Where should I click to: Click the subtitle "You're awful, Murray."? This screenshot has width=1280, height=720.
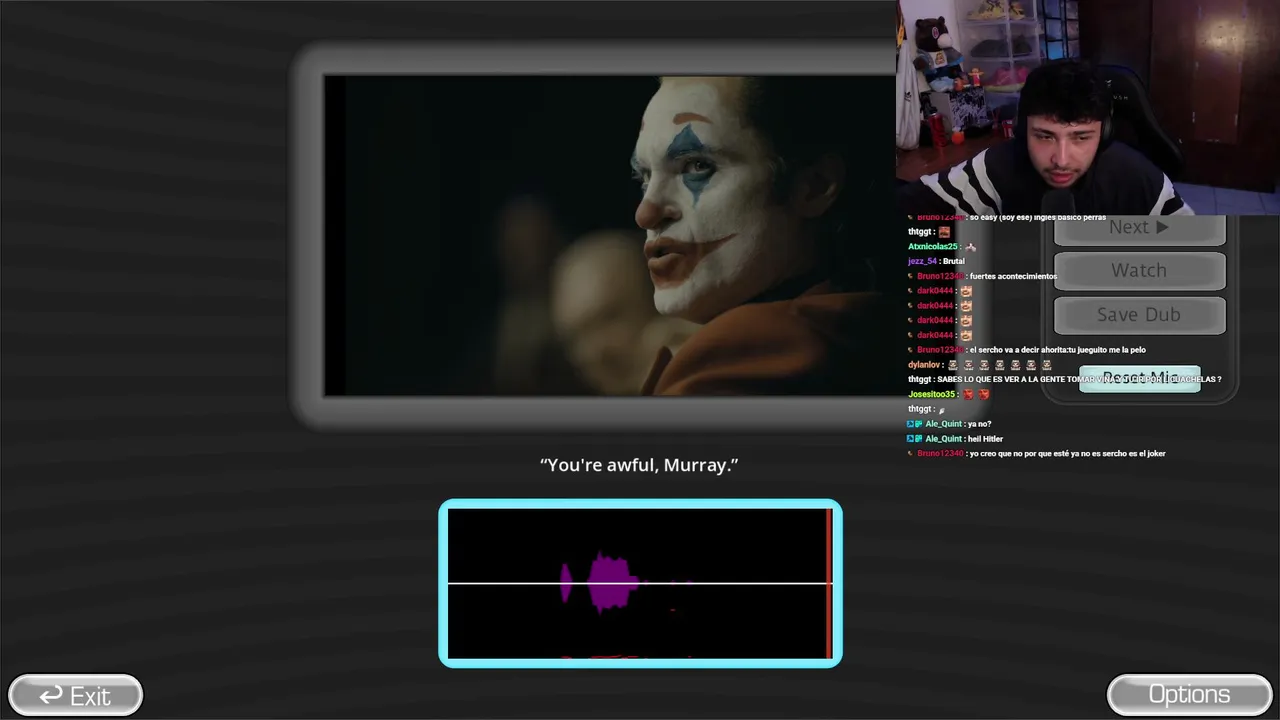(639, 465)
